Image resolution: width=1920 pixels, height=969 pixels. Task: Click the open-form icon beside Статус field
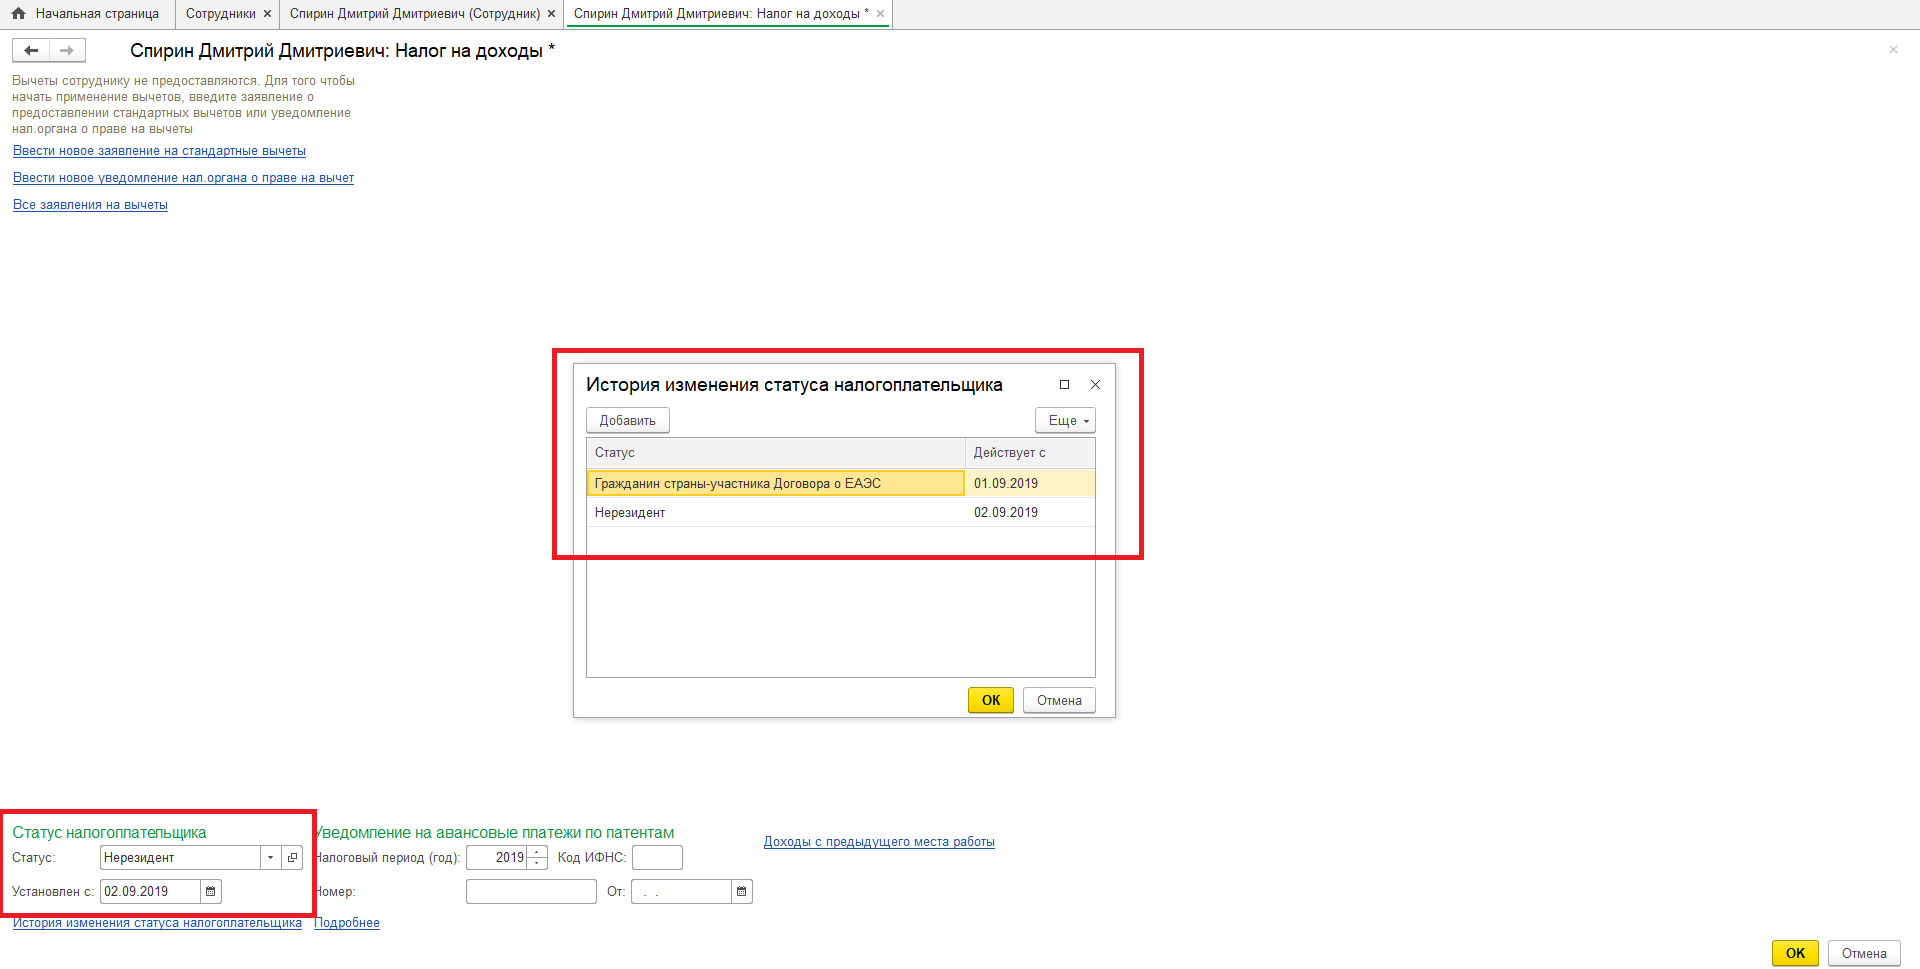(x=293, y=857)
